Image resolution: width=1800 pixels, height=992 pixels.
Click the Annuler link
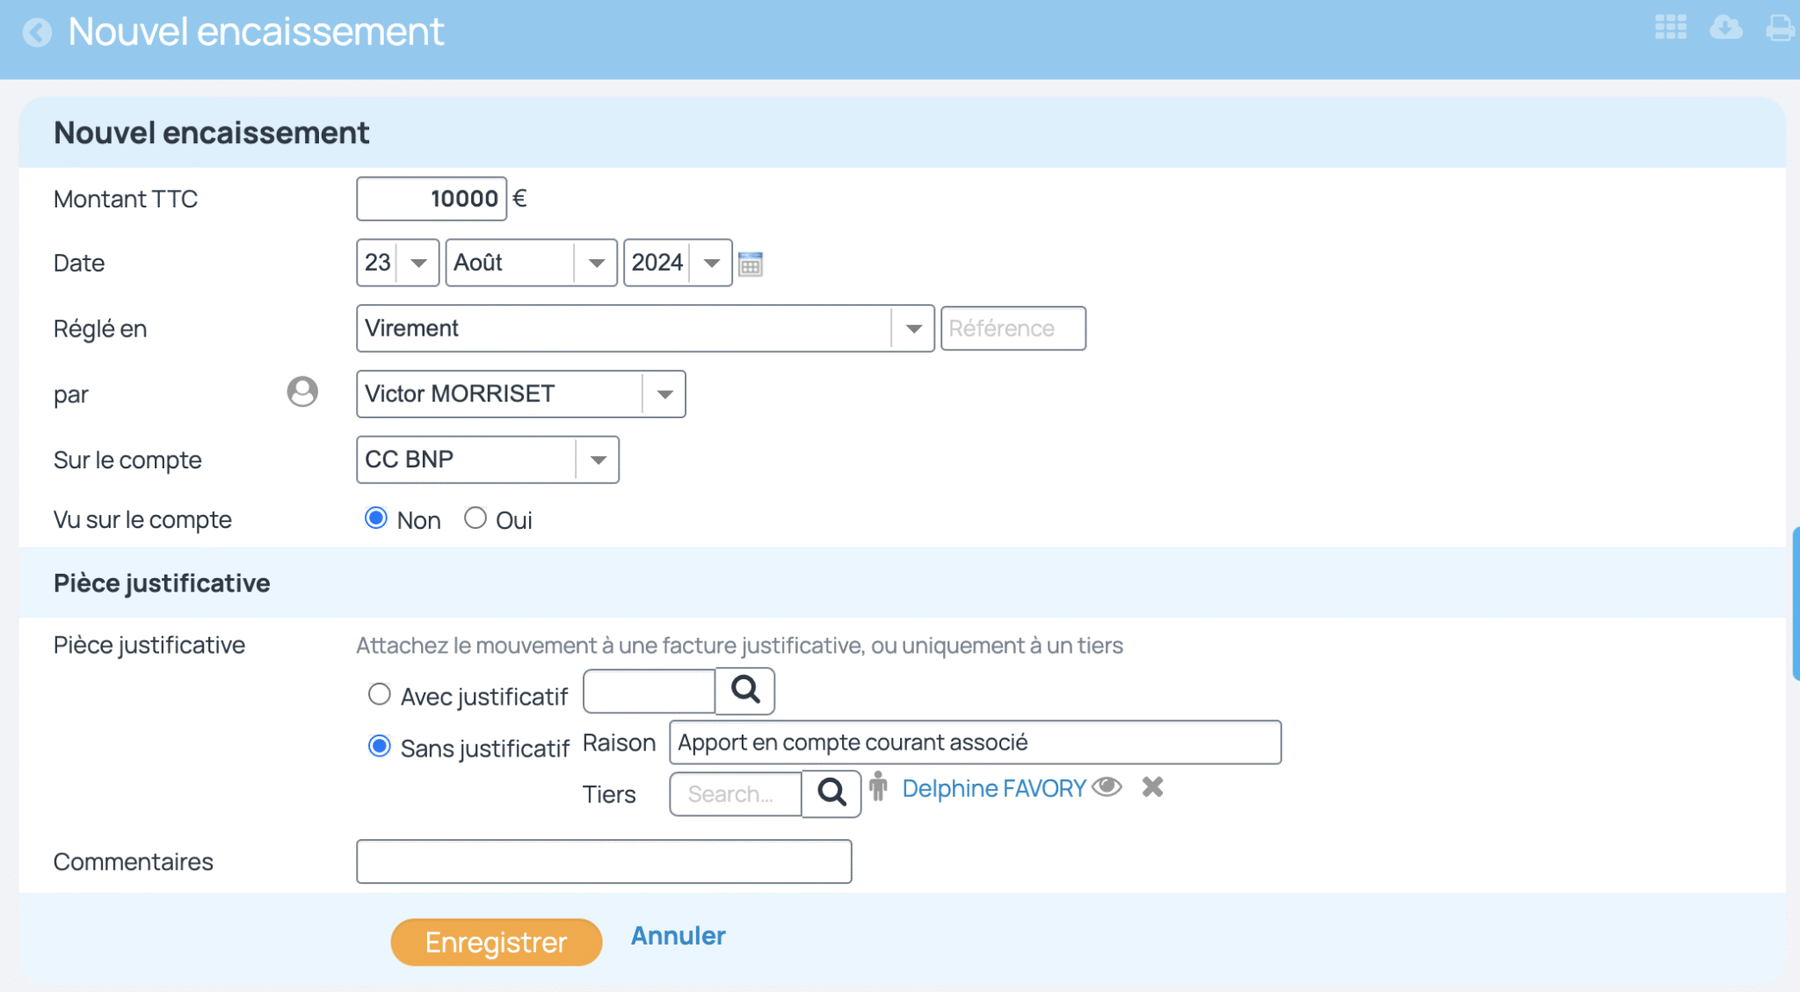coord(678,936)
